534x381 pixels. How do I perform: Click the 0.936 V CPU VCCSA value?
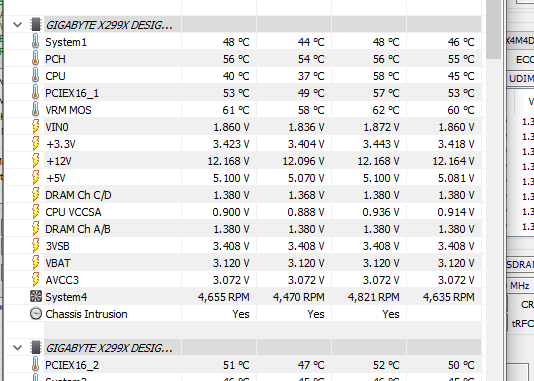click(381, 212)
